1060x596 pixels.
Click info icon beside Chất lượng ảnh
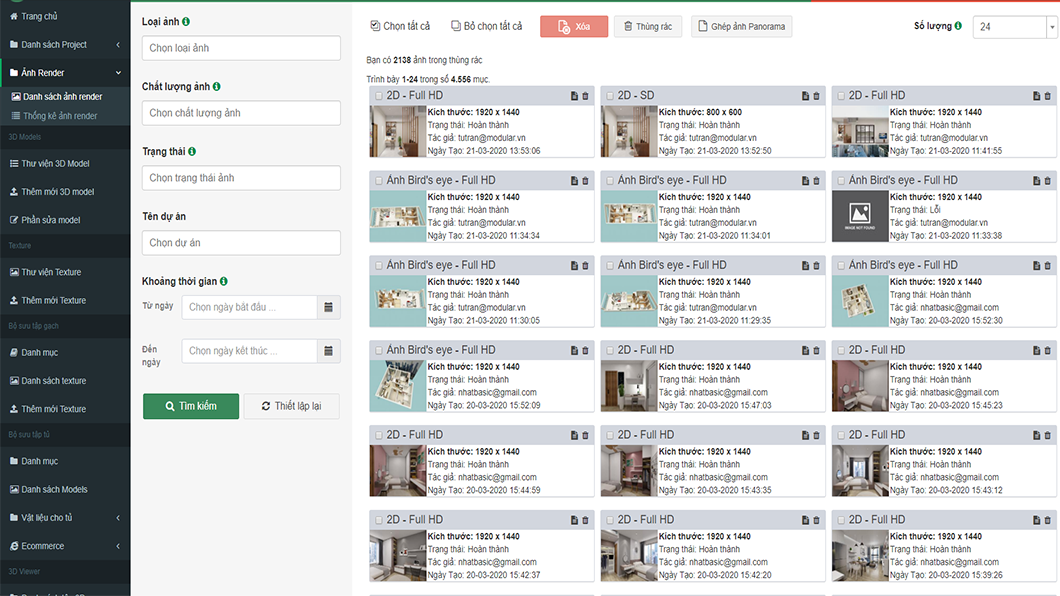pyautogui.click(x=217, y=87)
